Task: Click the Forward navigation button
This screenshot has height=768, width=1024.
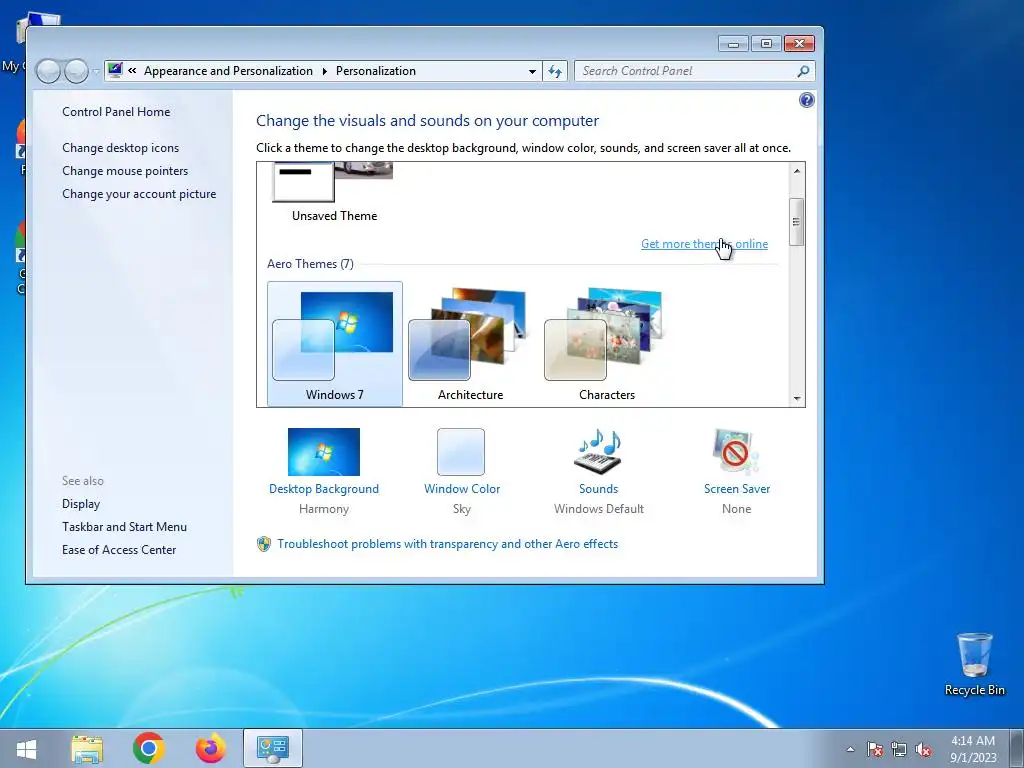Action: pos(76,71)
